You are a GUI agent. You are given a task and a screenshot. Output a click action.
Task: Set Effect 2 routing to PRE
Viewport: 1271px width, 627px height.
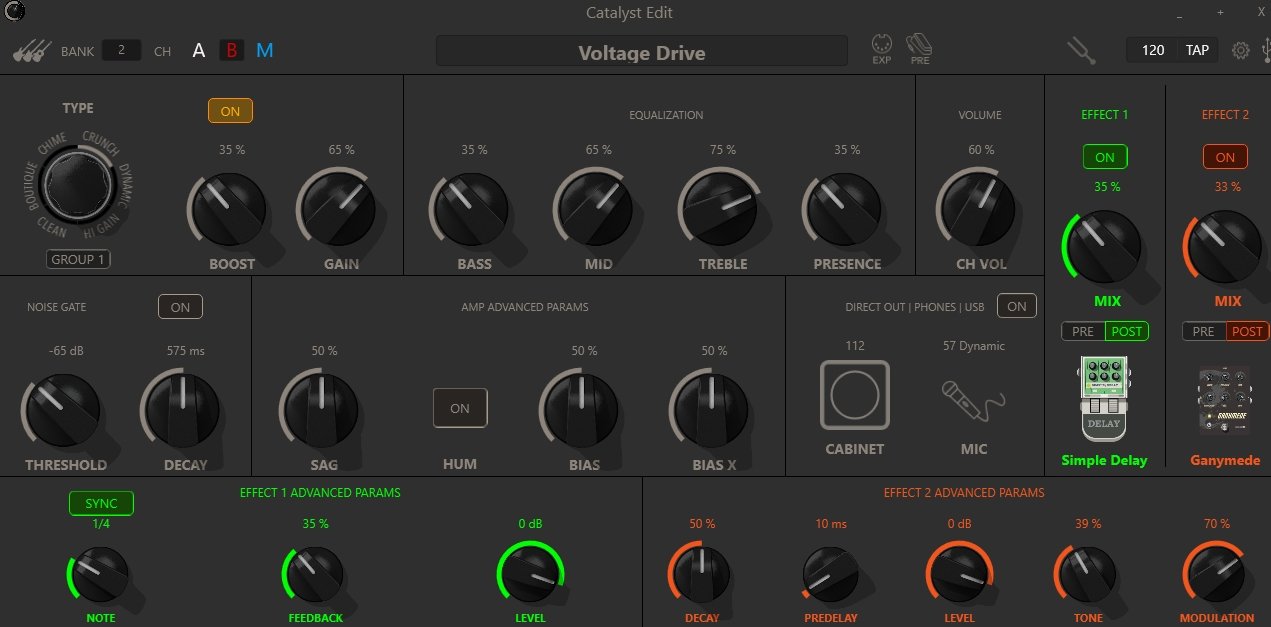pyautogui.click(x=1204, y=331)
